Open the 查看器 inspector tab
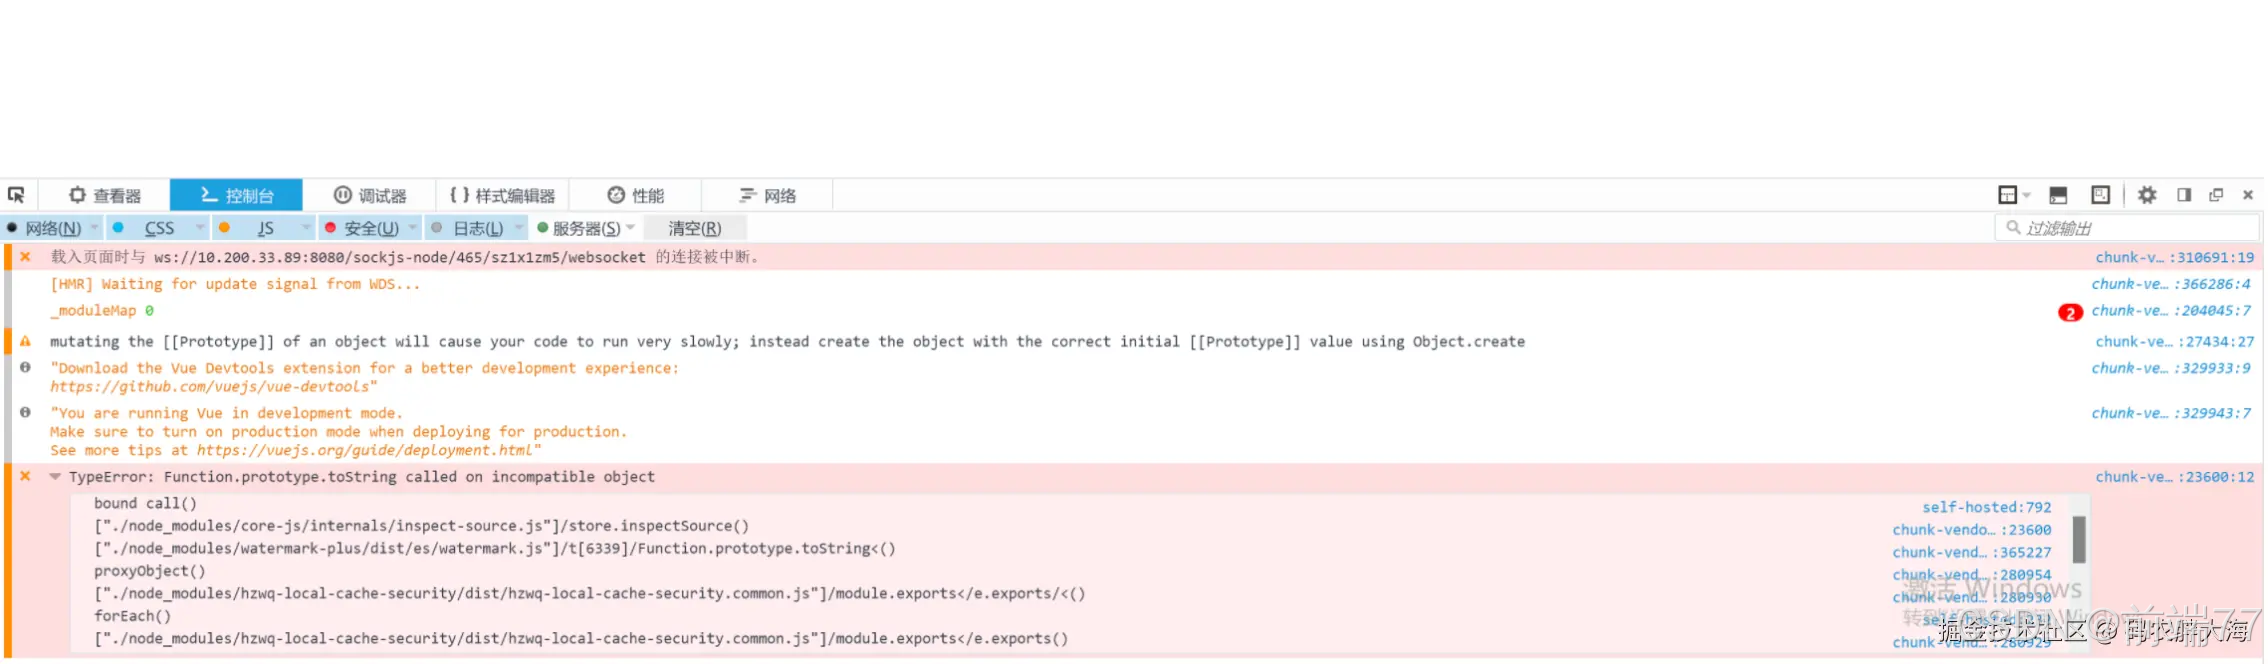This screenshot has height=664, width=2268. (x=105, y=195)
